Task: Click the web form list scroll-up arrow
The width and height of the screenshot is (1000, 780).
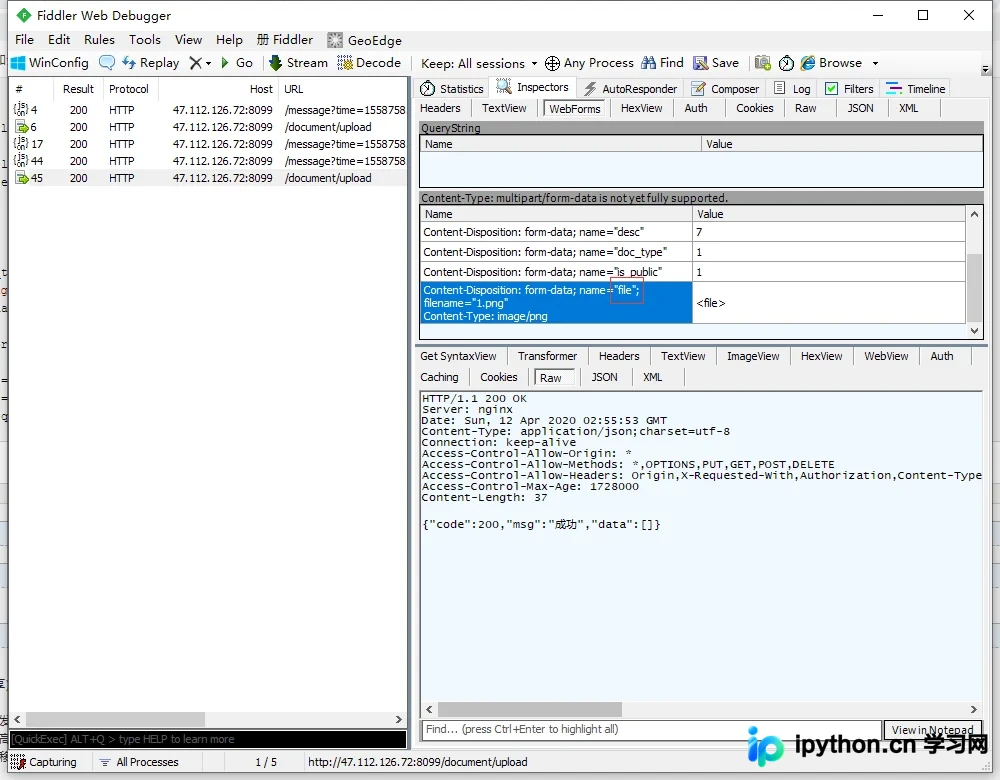Action: [x=974, y=214]
